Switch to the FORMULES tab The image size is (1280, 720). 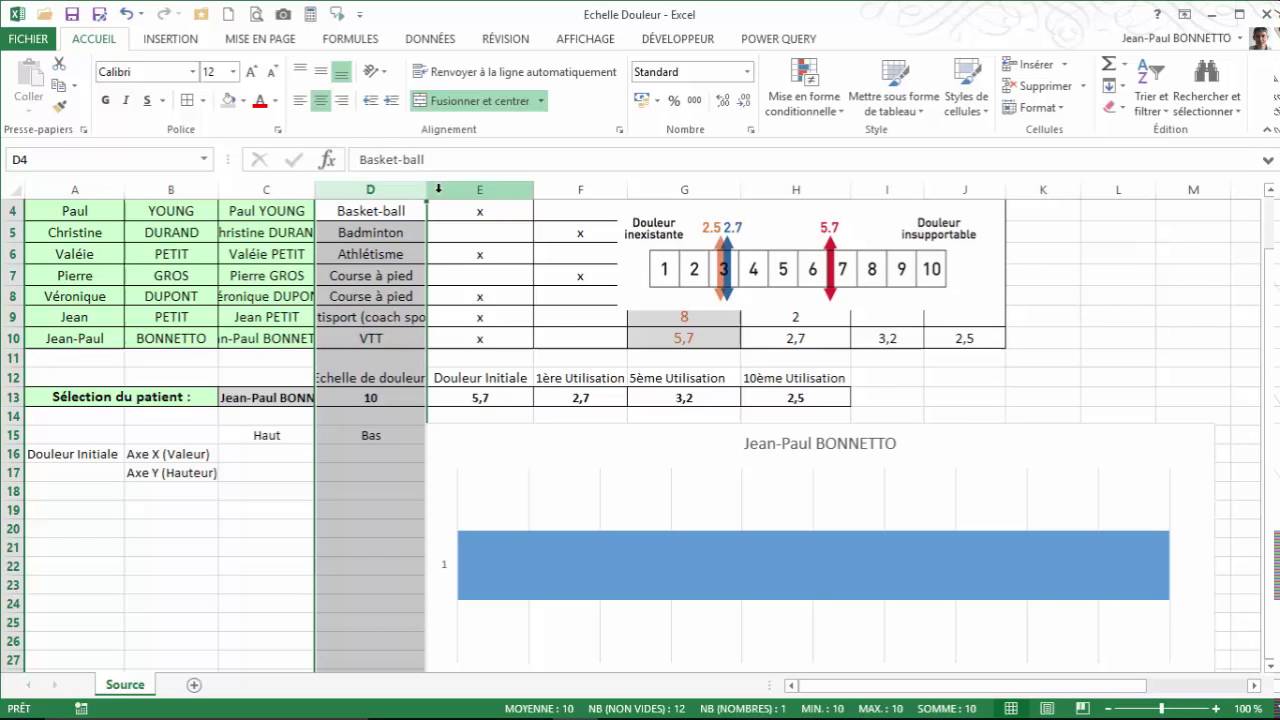coord(350,39)
